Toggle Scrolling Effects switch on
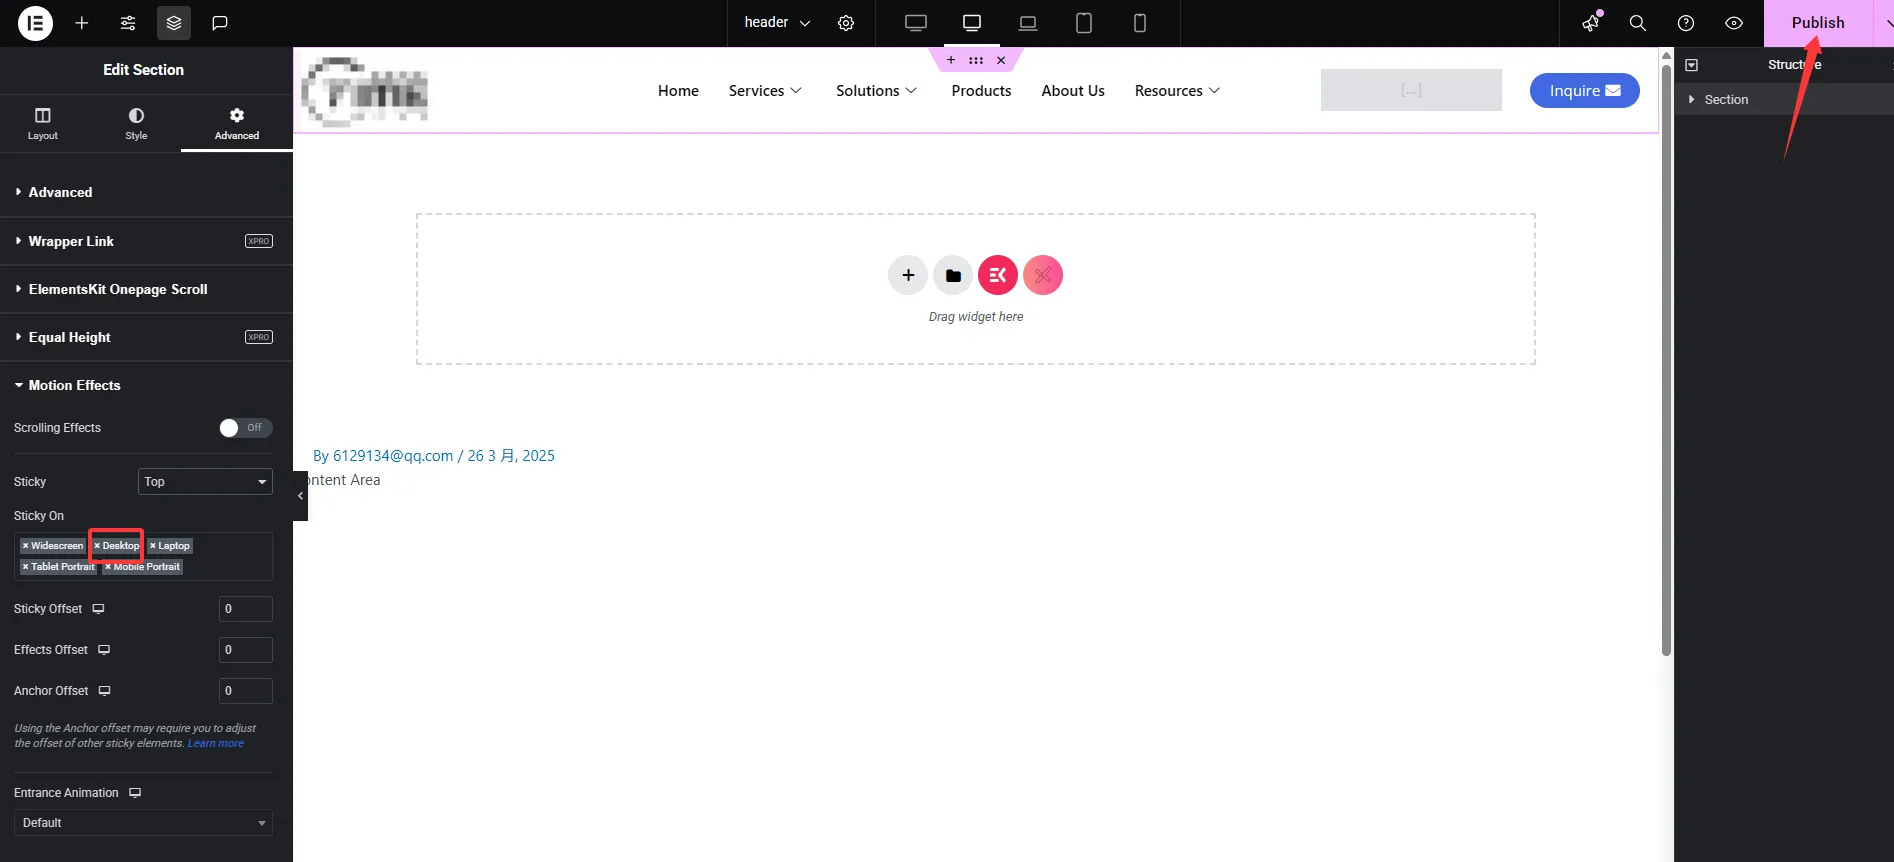This screenshot has height=862, width=1894. [x=245, y=428]
